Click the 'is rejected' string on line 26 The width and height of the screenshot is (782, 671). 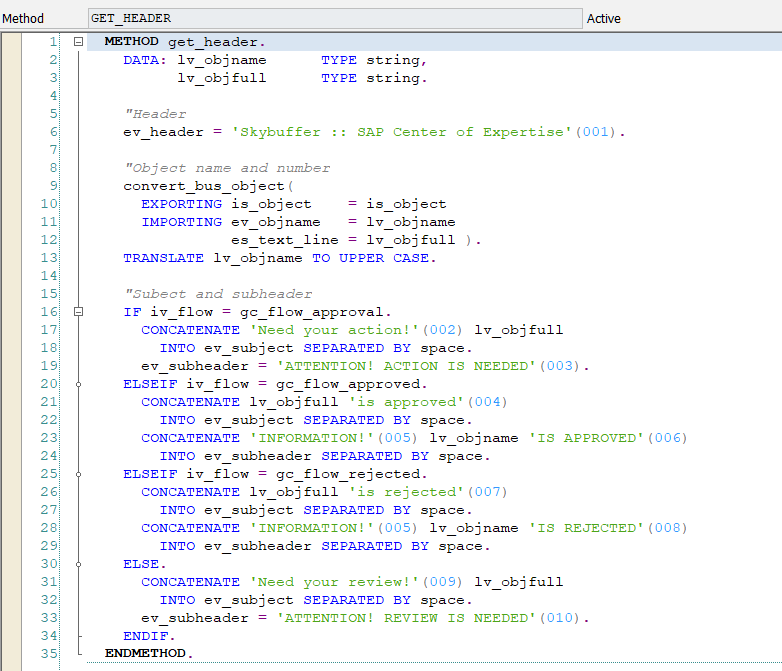[x=406, y=491]
